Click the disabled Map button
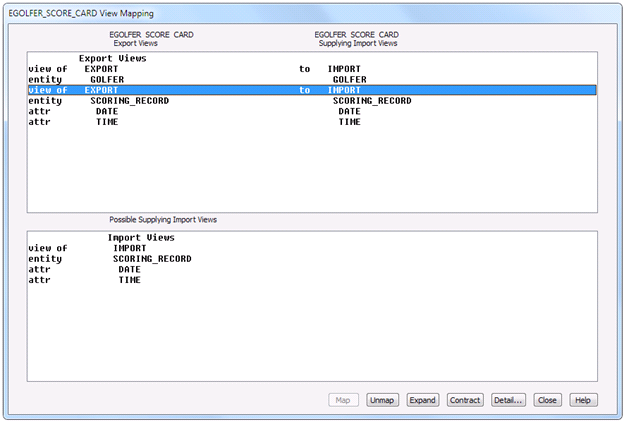This screenshot has width=623, height=421. 343,400
